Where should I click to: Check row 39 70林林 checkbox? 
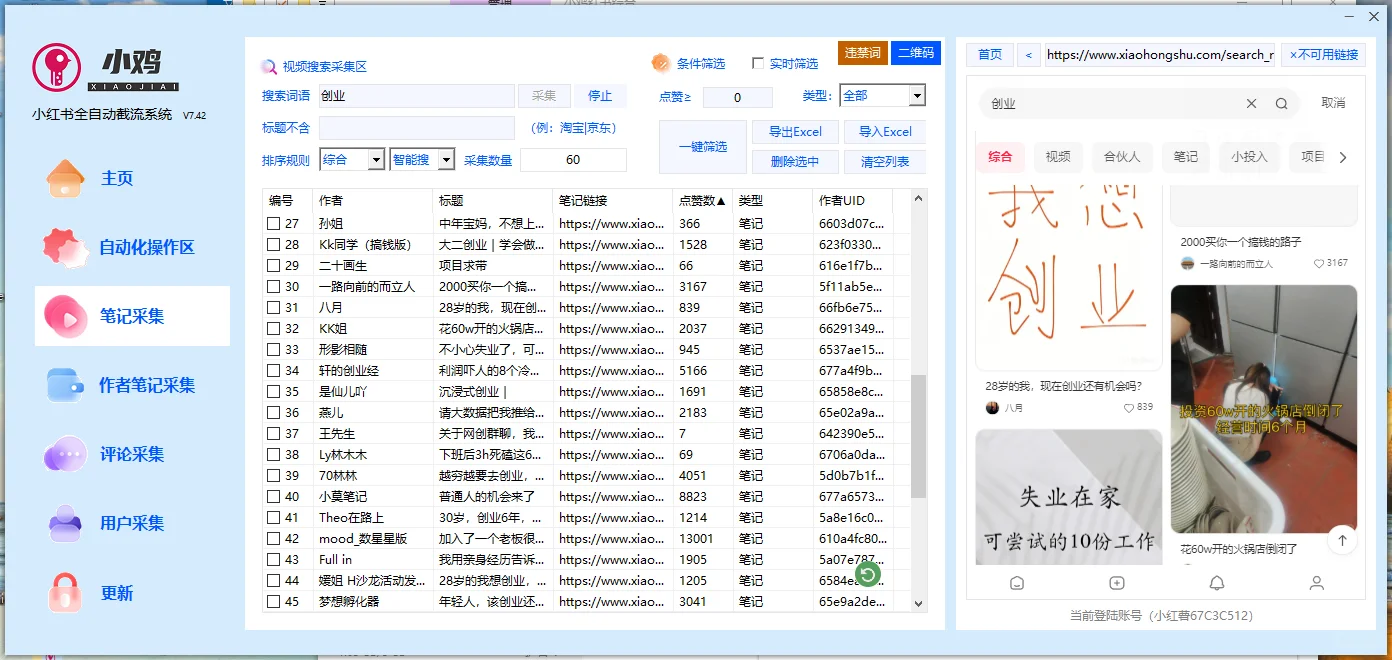pyautogui.click(x=274, y=476)
